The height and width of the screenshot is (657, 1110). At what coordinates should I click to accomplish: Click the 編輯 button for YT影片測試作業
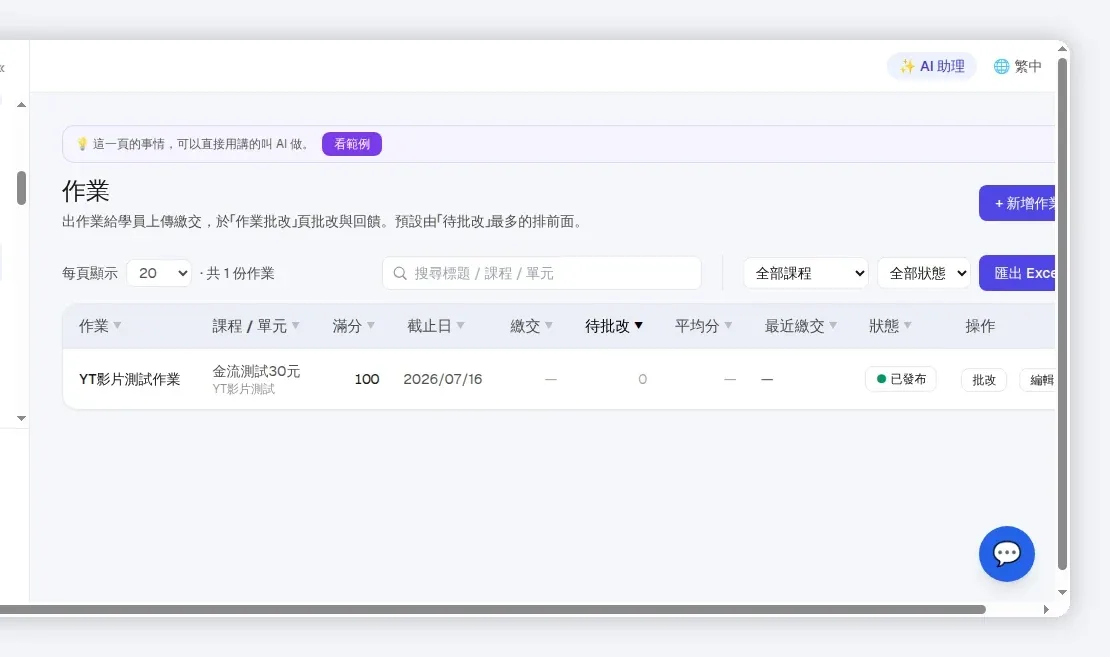click(1038, 380)
